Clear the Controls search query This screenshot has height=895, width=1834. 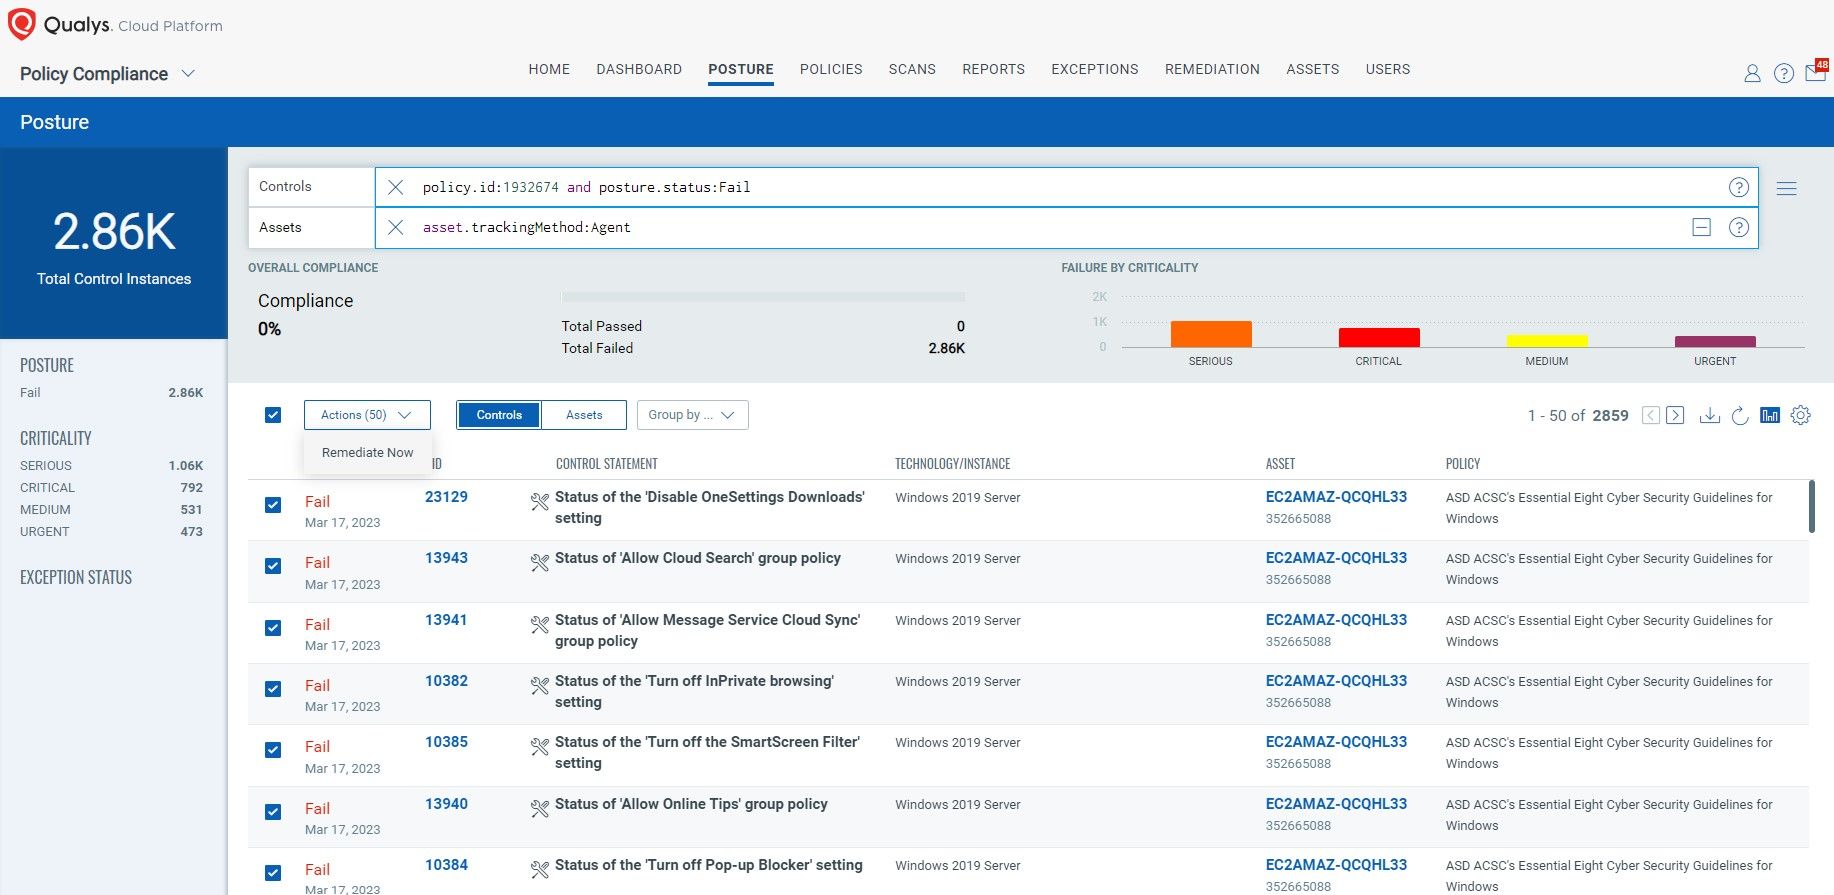coord(396,187)
